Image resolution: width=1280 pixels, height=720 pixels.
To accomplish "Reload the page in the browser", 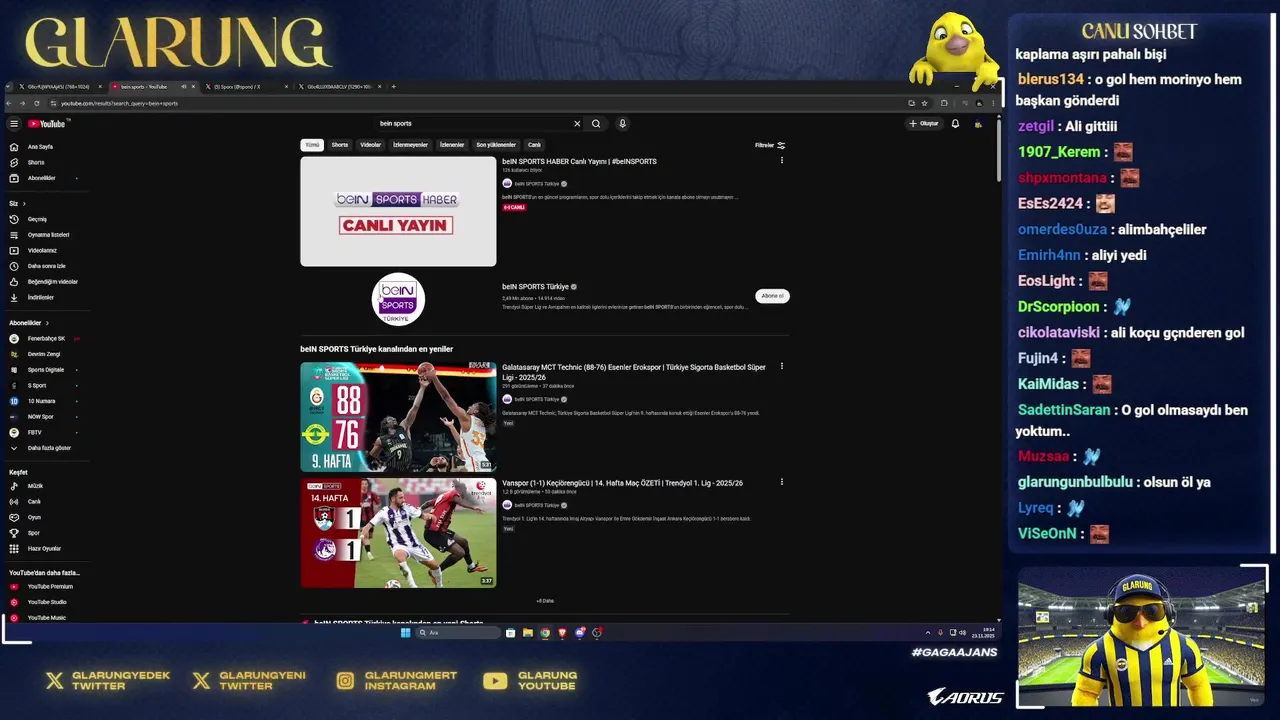I will tap(37, 103).
